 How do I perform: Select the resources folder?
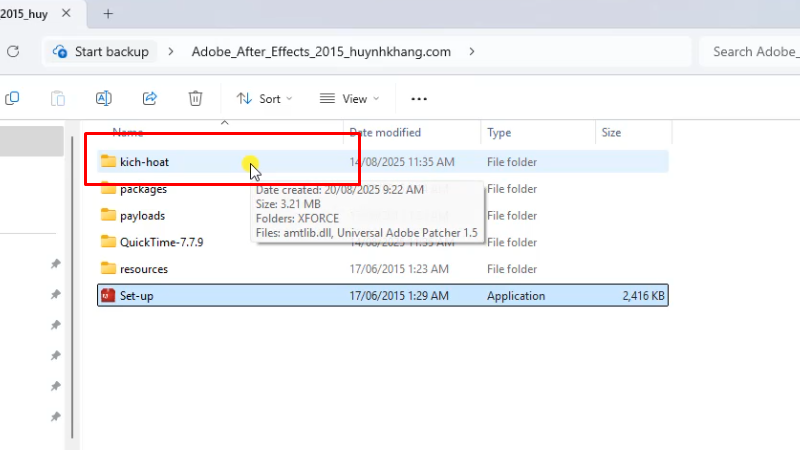click(383, 269)
